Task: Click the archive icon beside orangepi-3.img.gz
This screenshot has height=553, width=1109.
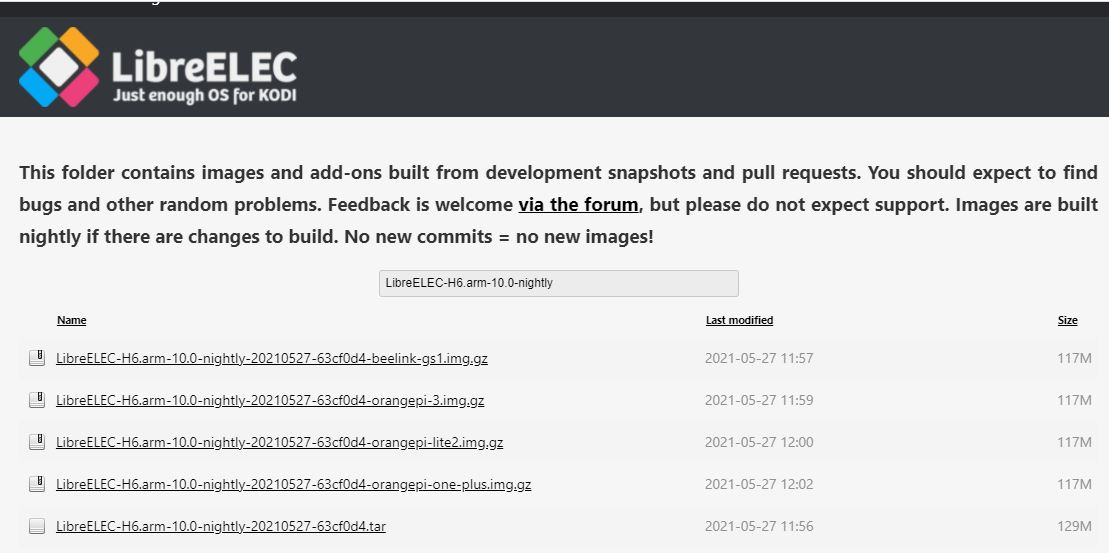Action: 37,400
